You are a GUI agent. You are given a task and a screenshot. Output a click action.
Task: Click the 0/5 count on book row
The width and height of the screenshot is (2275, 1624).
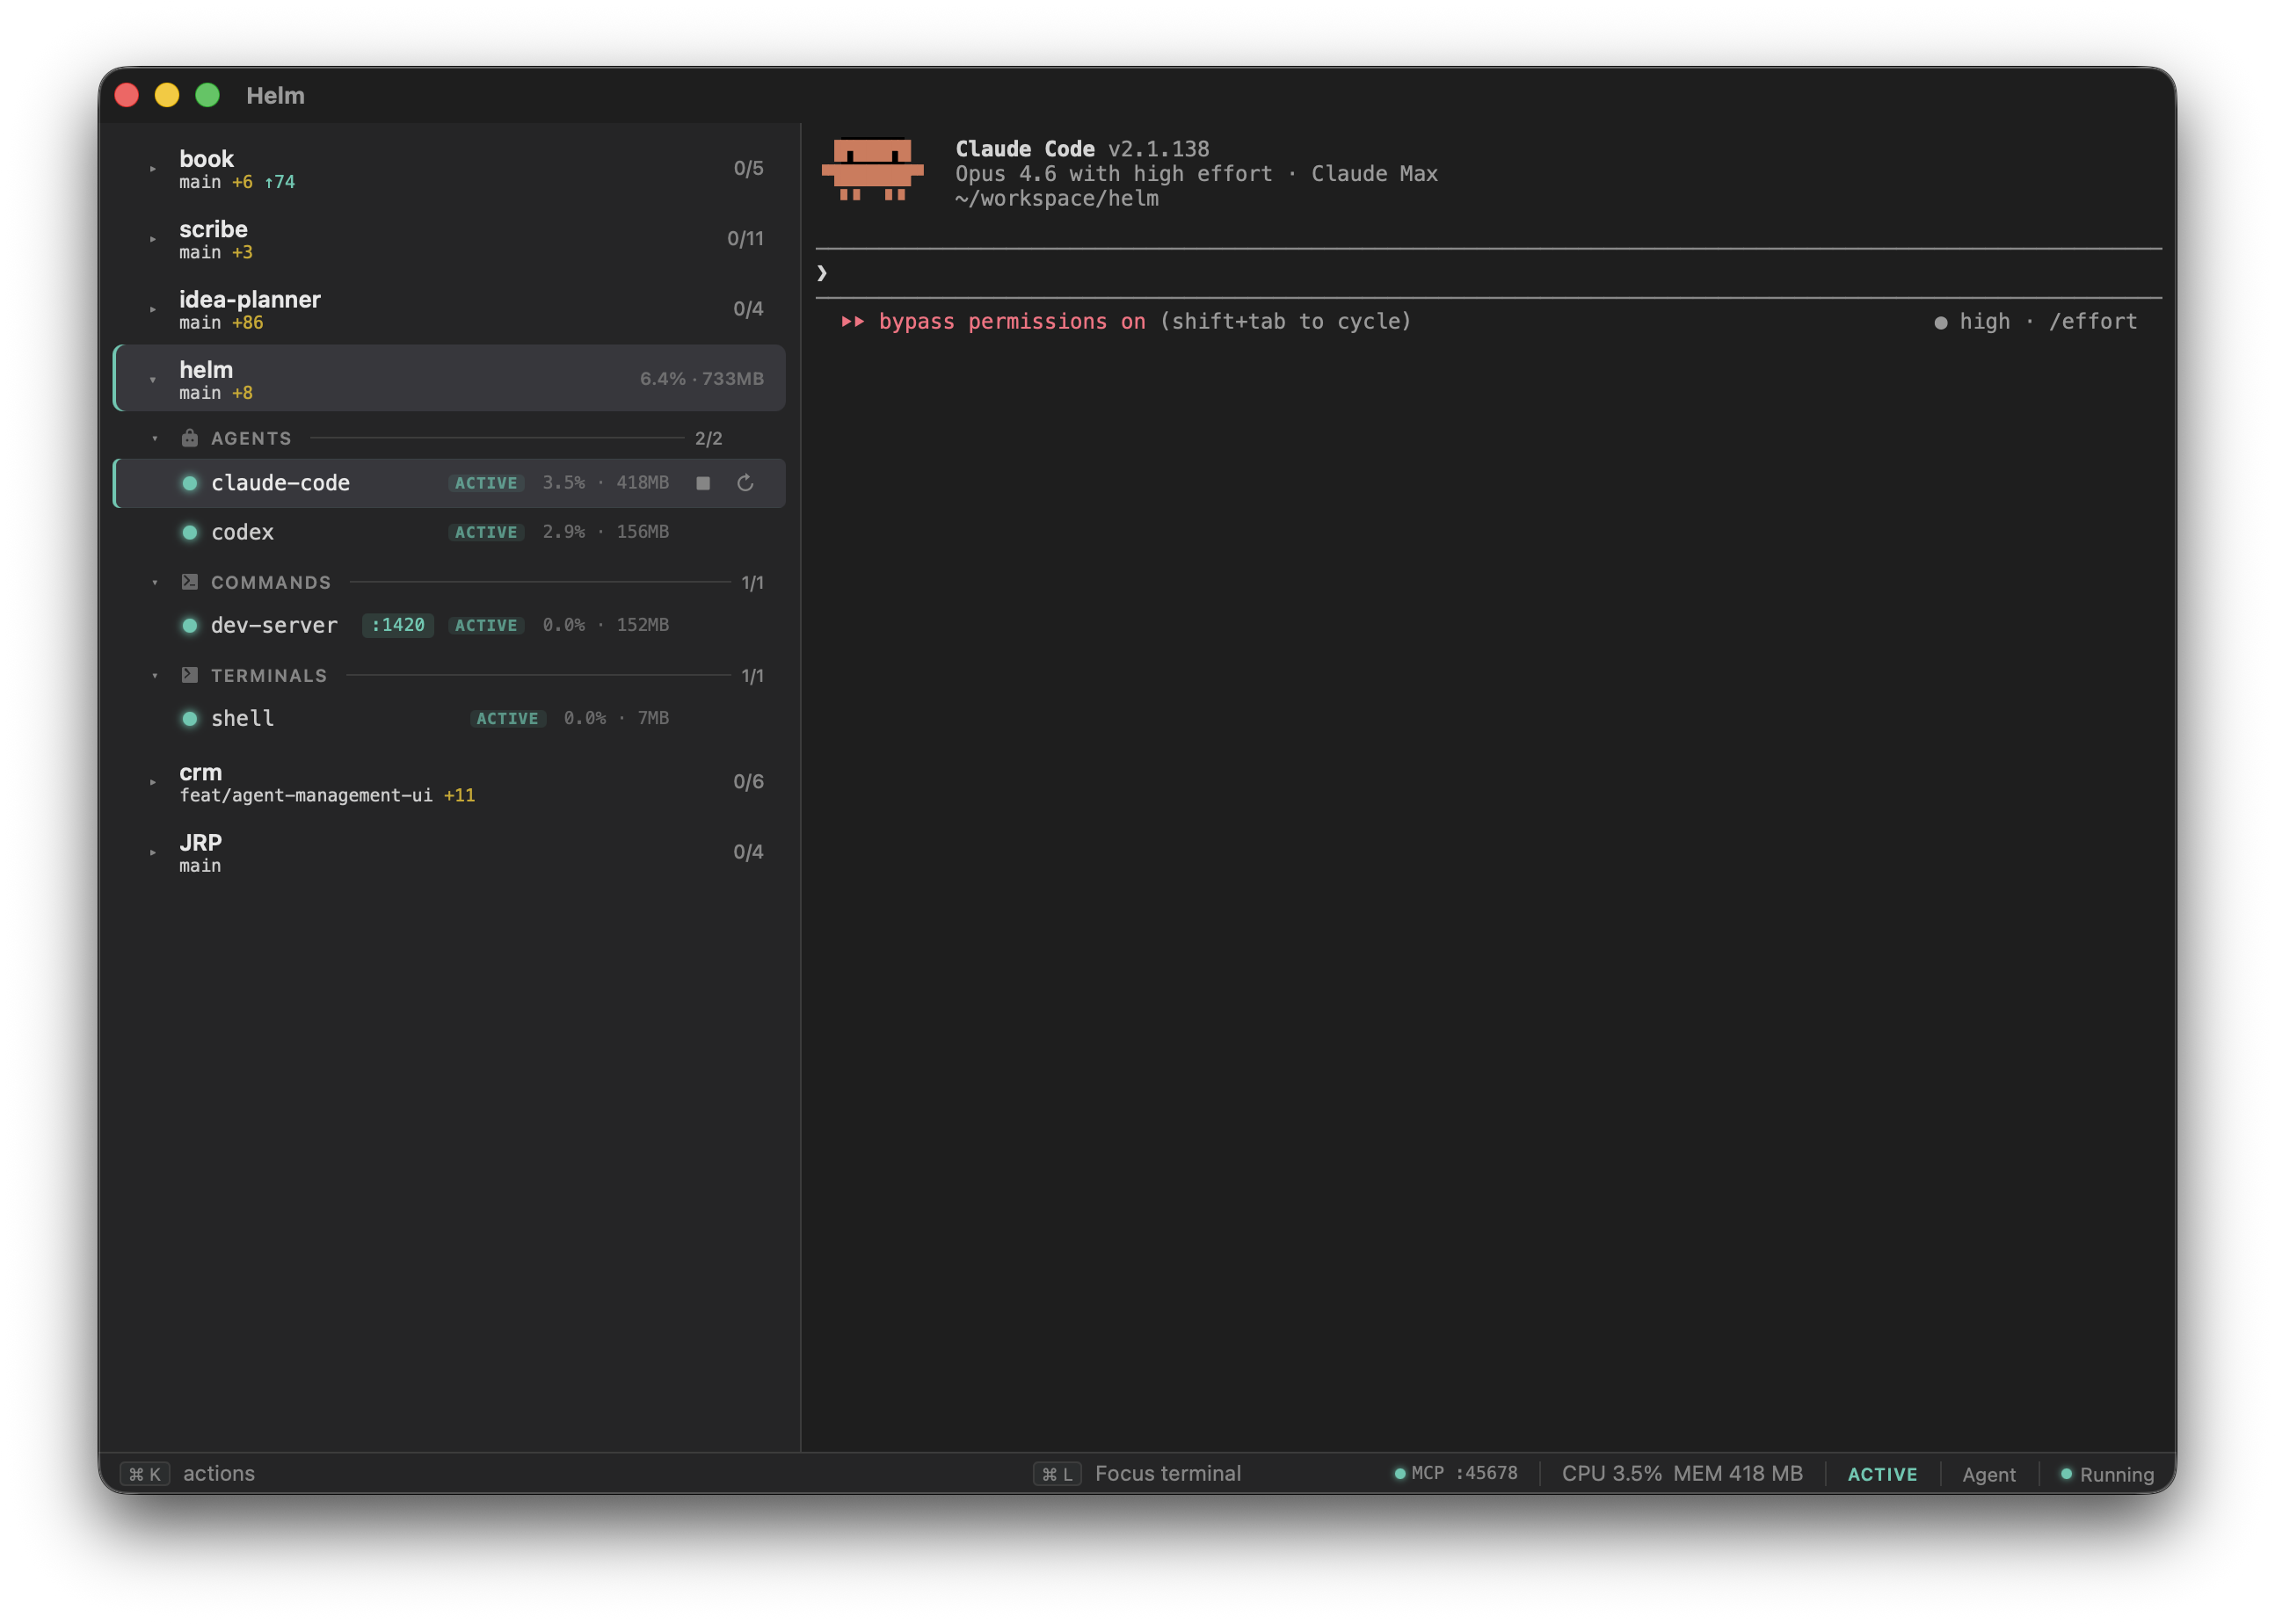[x=748, y=168]
